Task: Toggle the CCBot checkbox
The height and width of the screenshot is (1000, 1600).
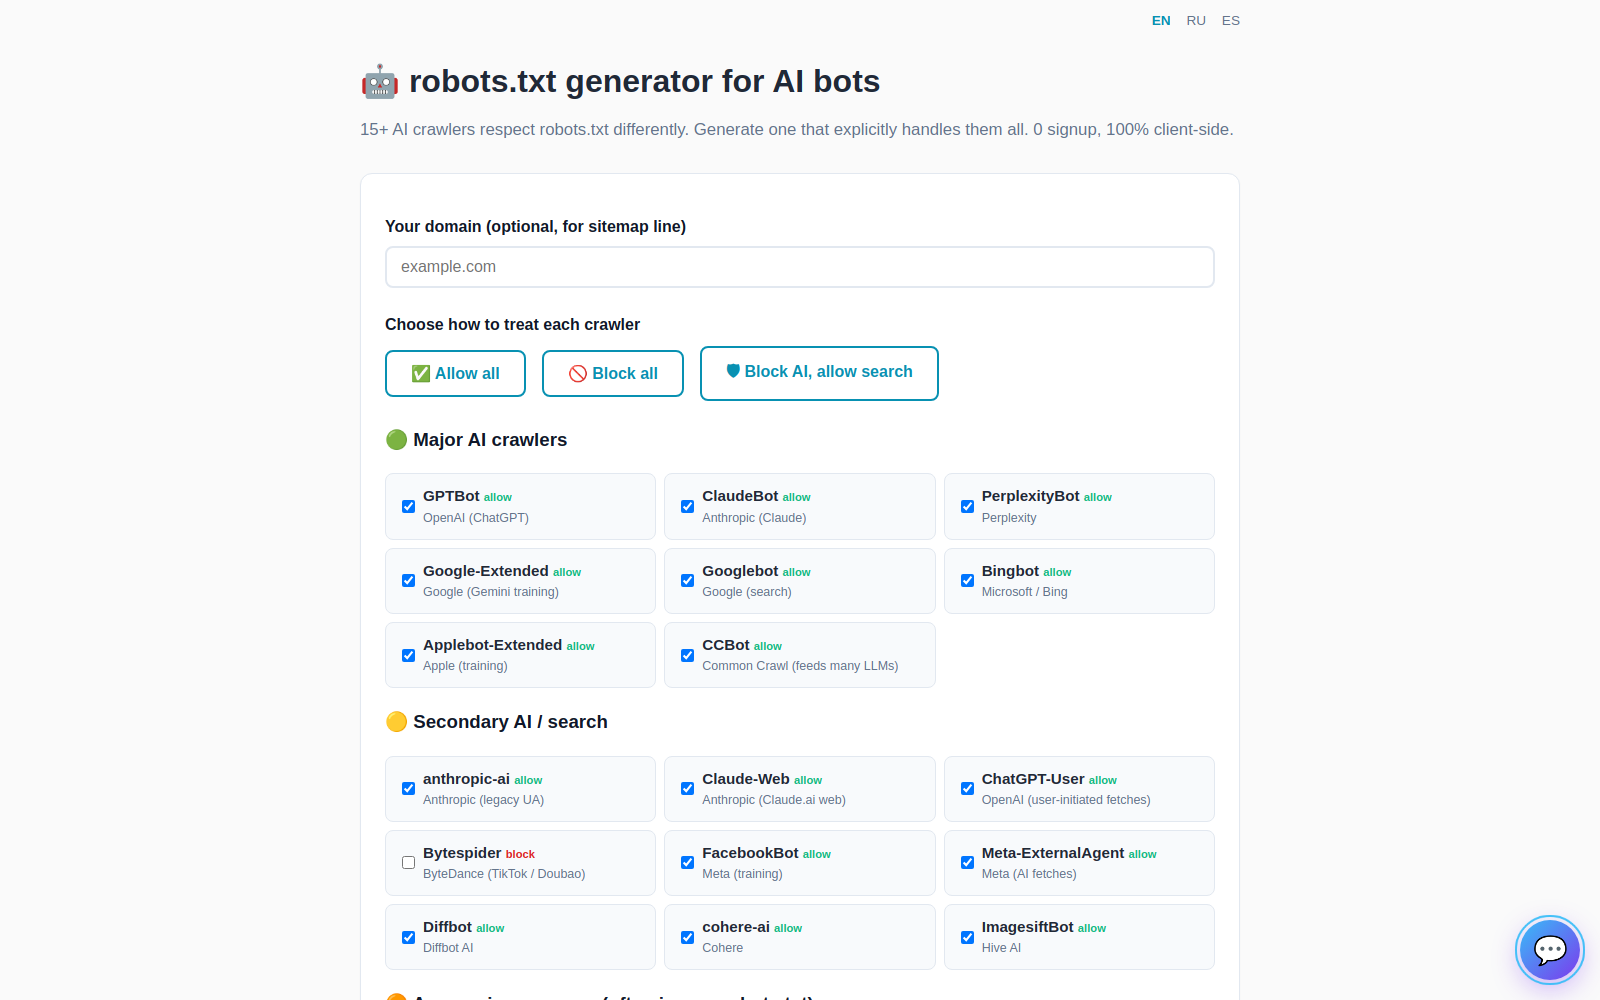Action: coord(687,655)
